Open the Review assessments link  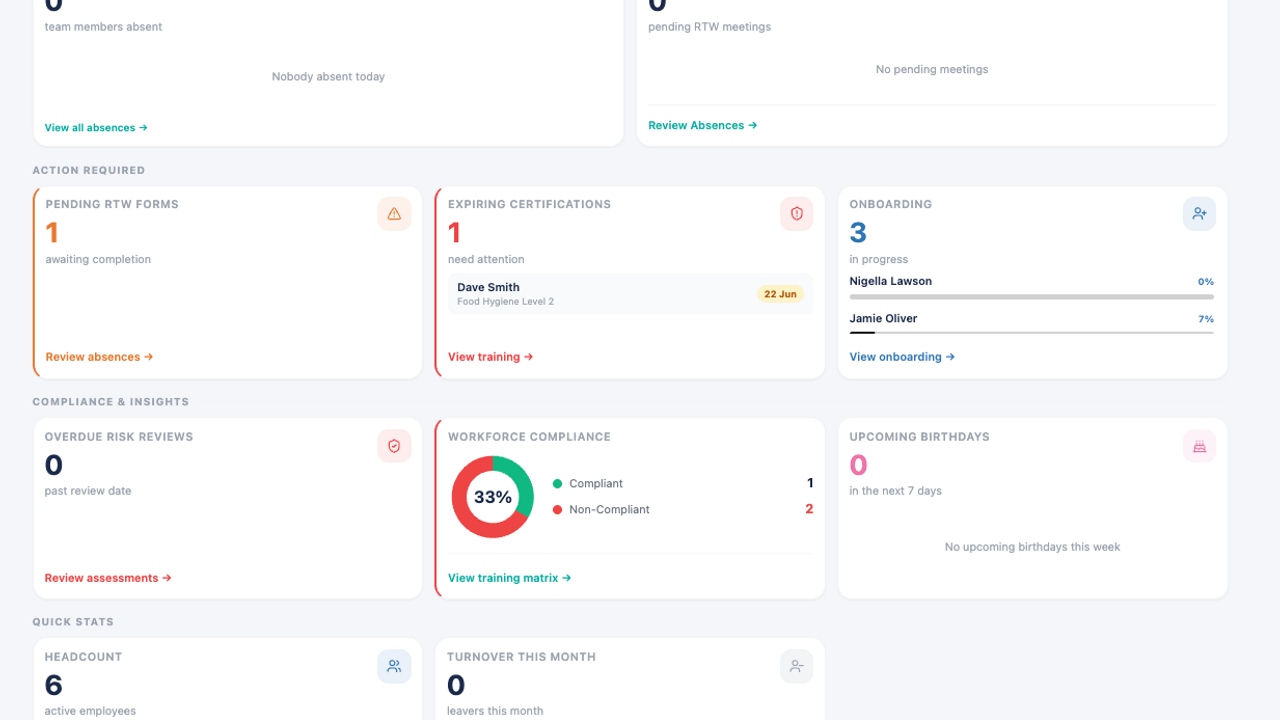pos(108,578)
